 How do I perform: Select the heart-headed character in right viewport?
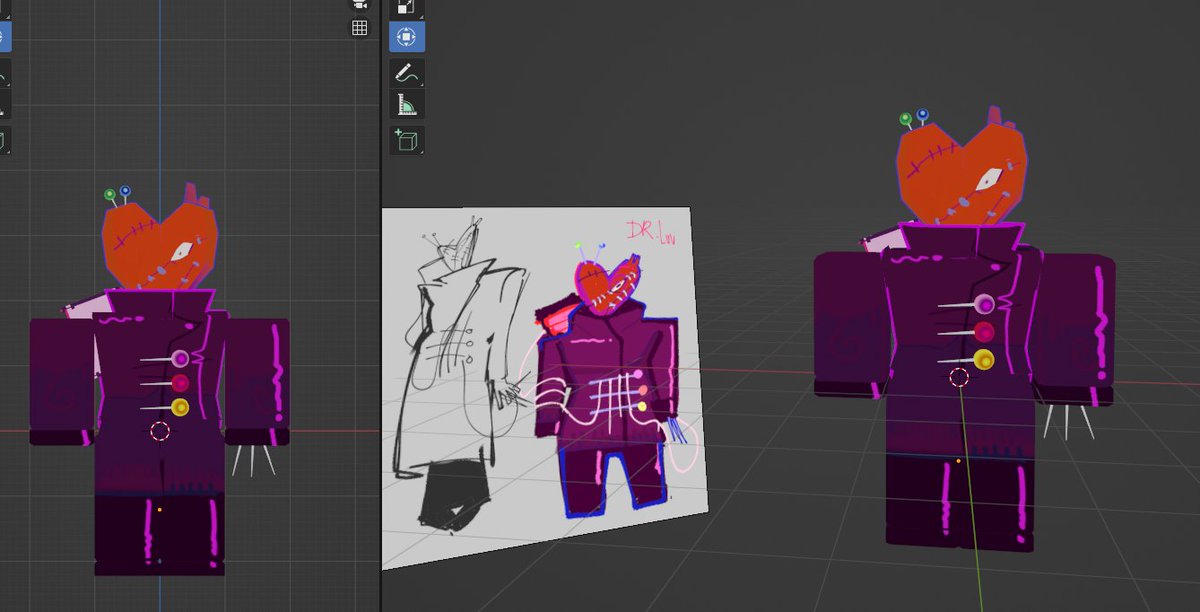[x=962, y=330]
